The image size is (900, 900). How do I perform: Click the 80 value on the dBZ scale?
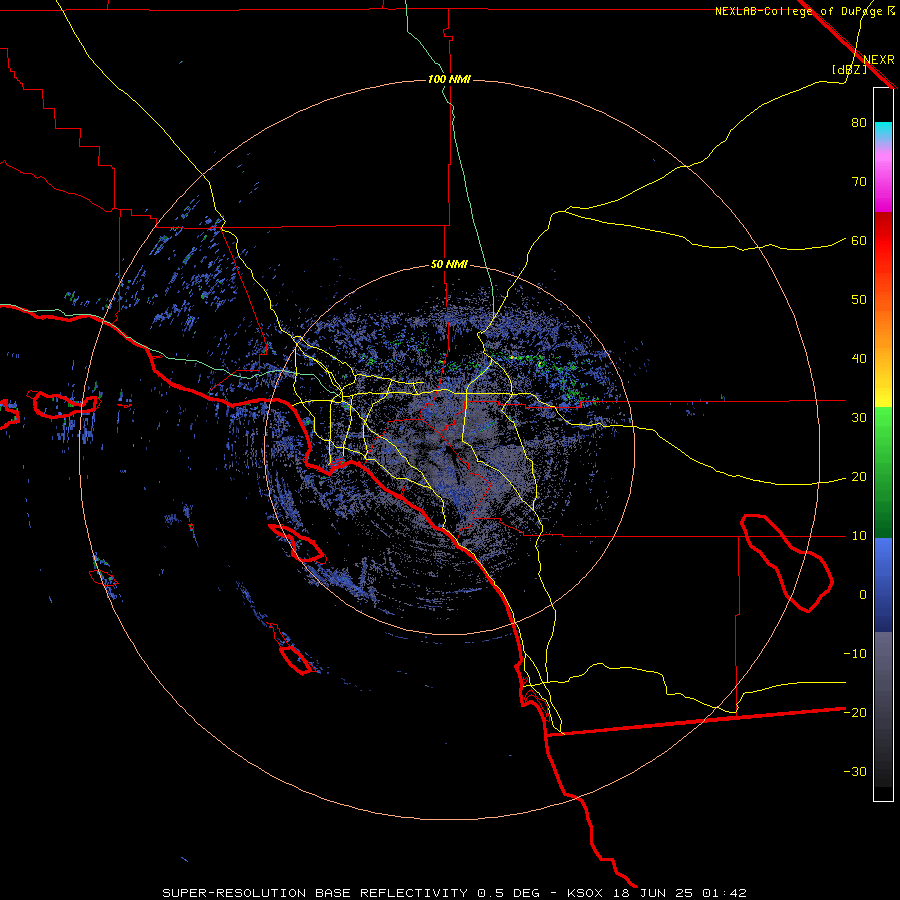point(859,123)
